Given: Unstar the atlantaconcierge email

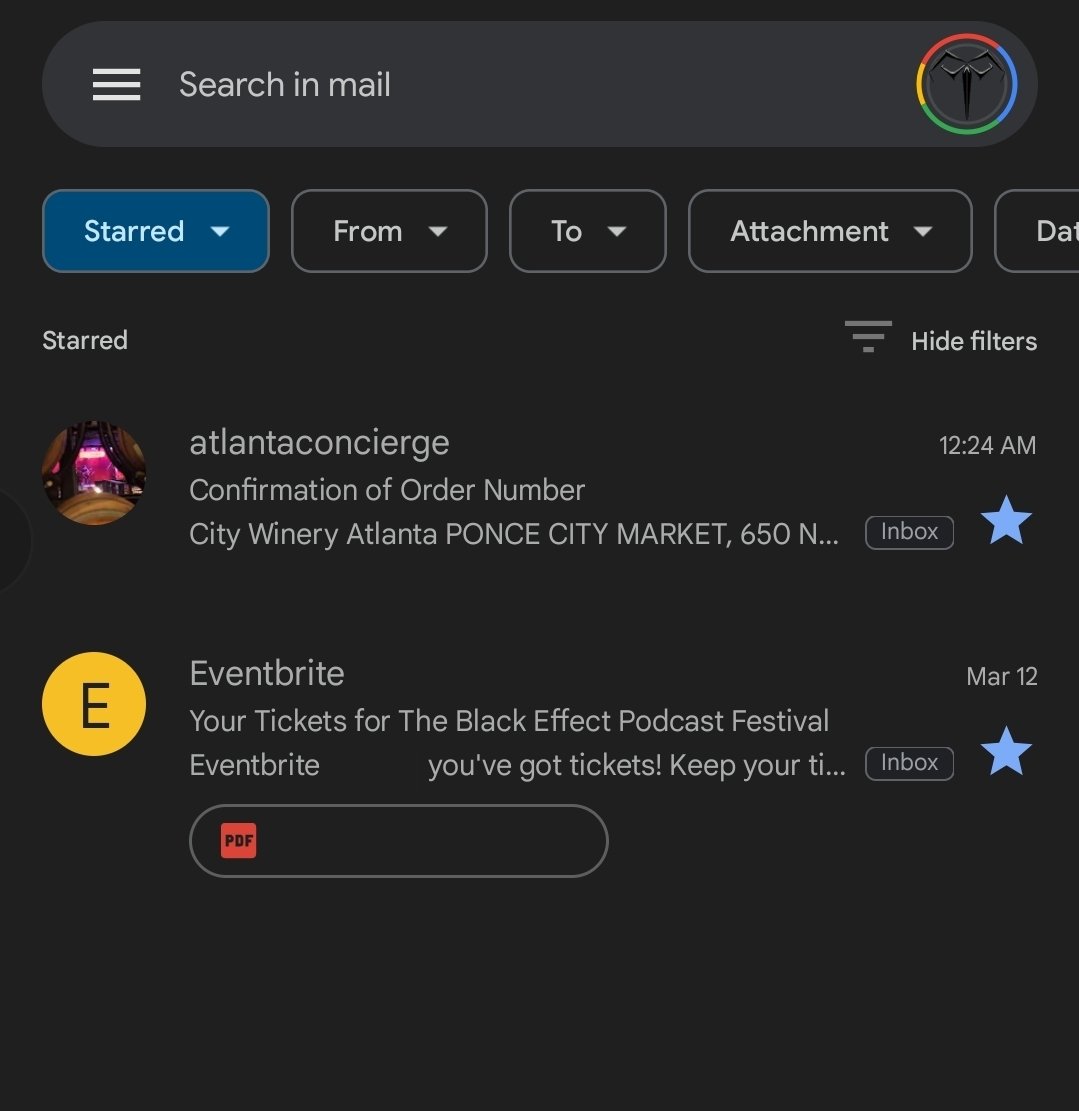Looking at the screenshot, I should click(x=1006, y=521).
